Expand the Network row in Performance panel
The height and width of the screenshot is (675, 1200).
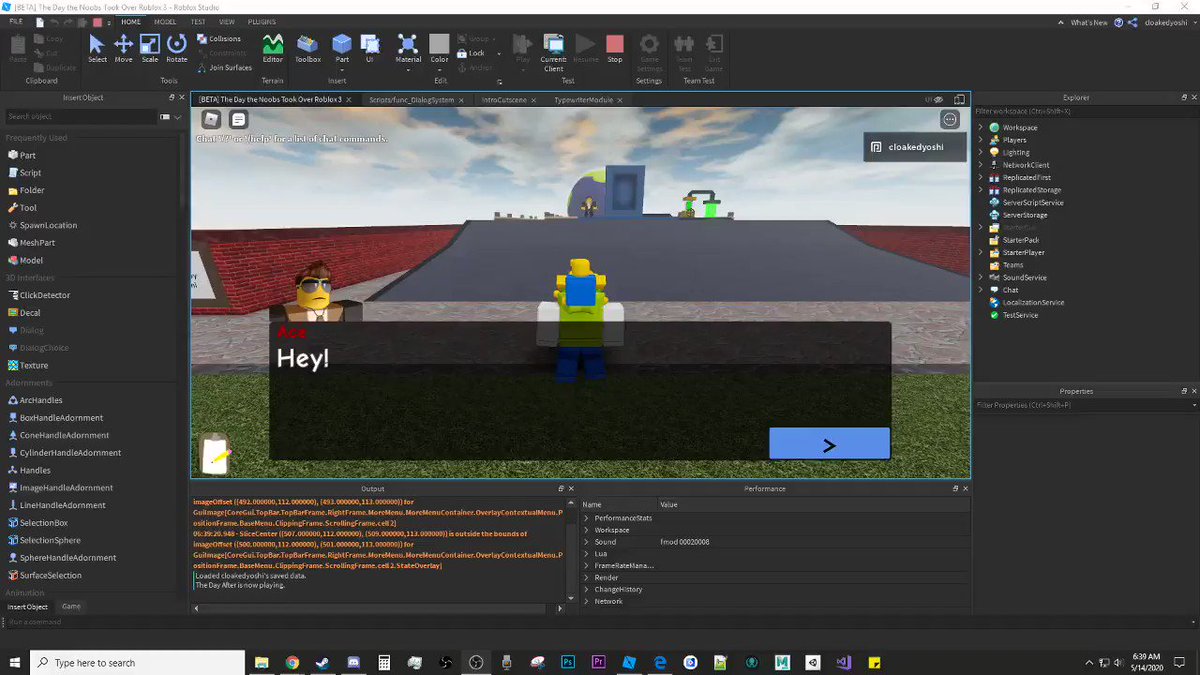[586, 602]
